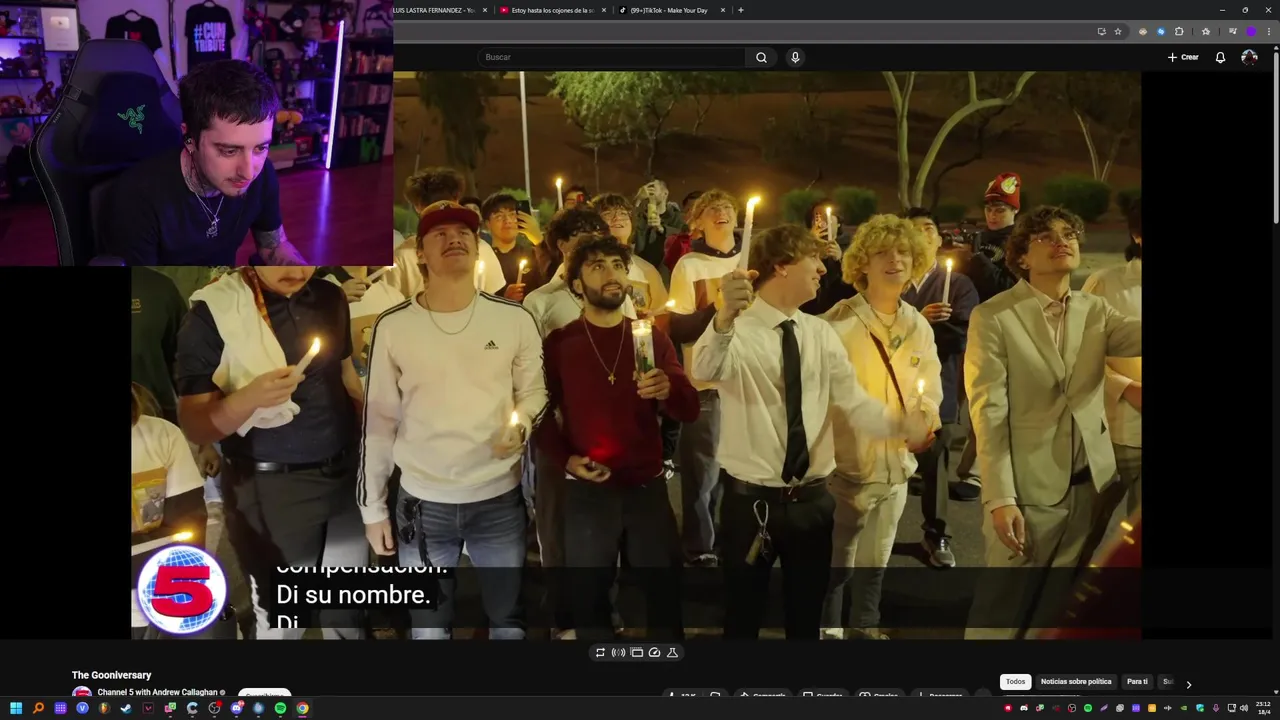The height and width of the screenshot is (720, 1280).
Task: Open a new browser tab
Action: pyautogui.click(x=740, y=10)
